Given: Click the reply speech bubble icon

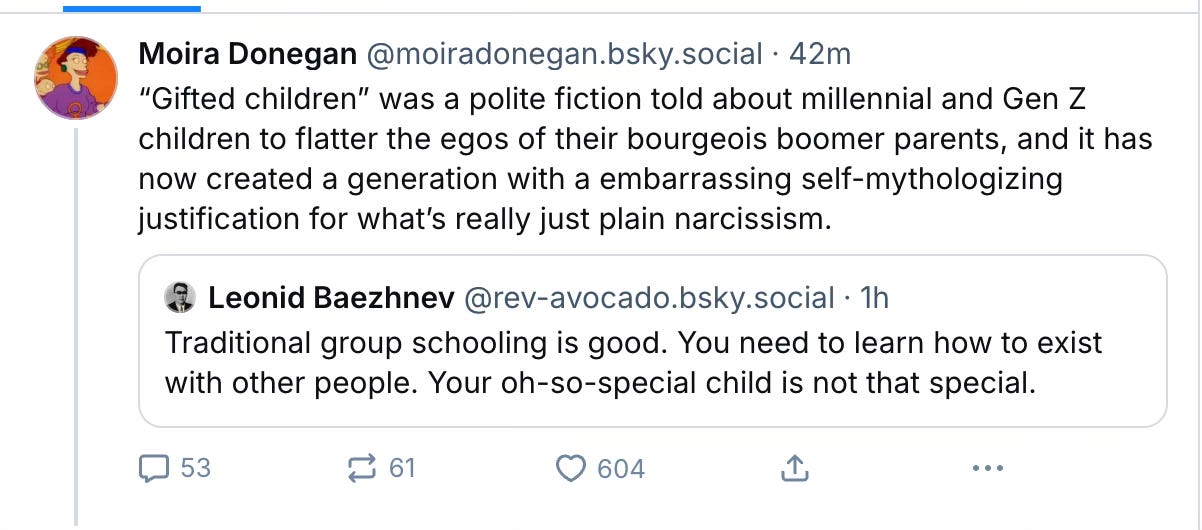Looking at the screenshot, I should point(155,467).
